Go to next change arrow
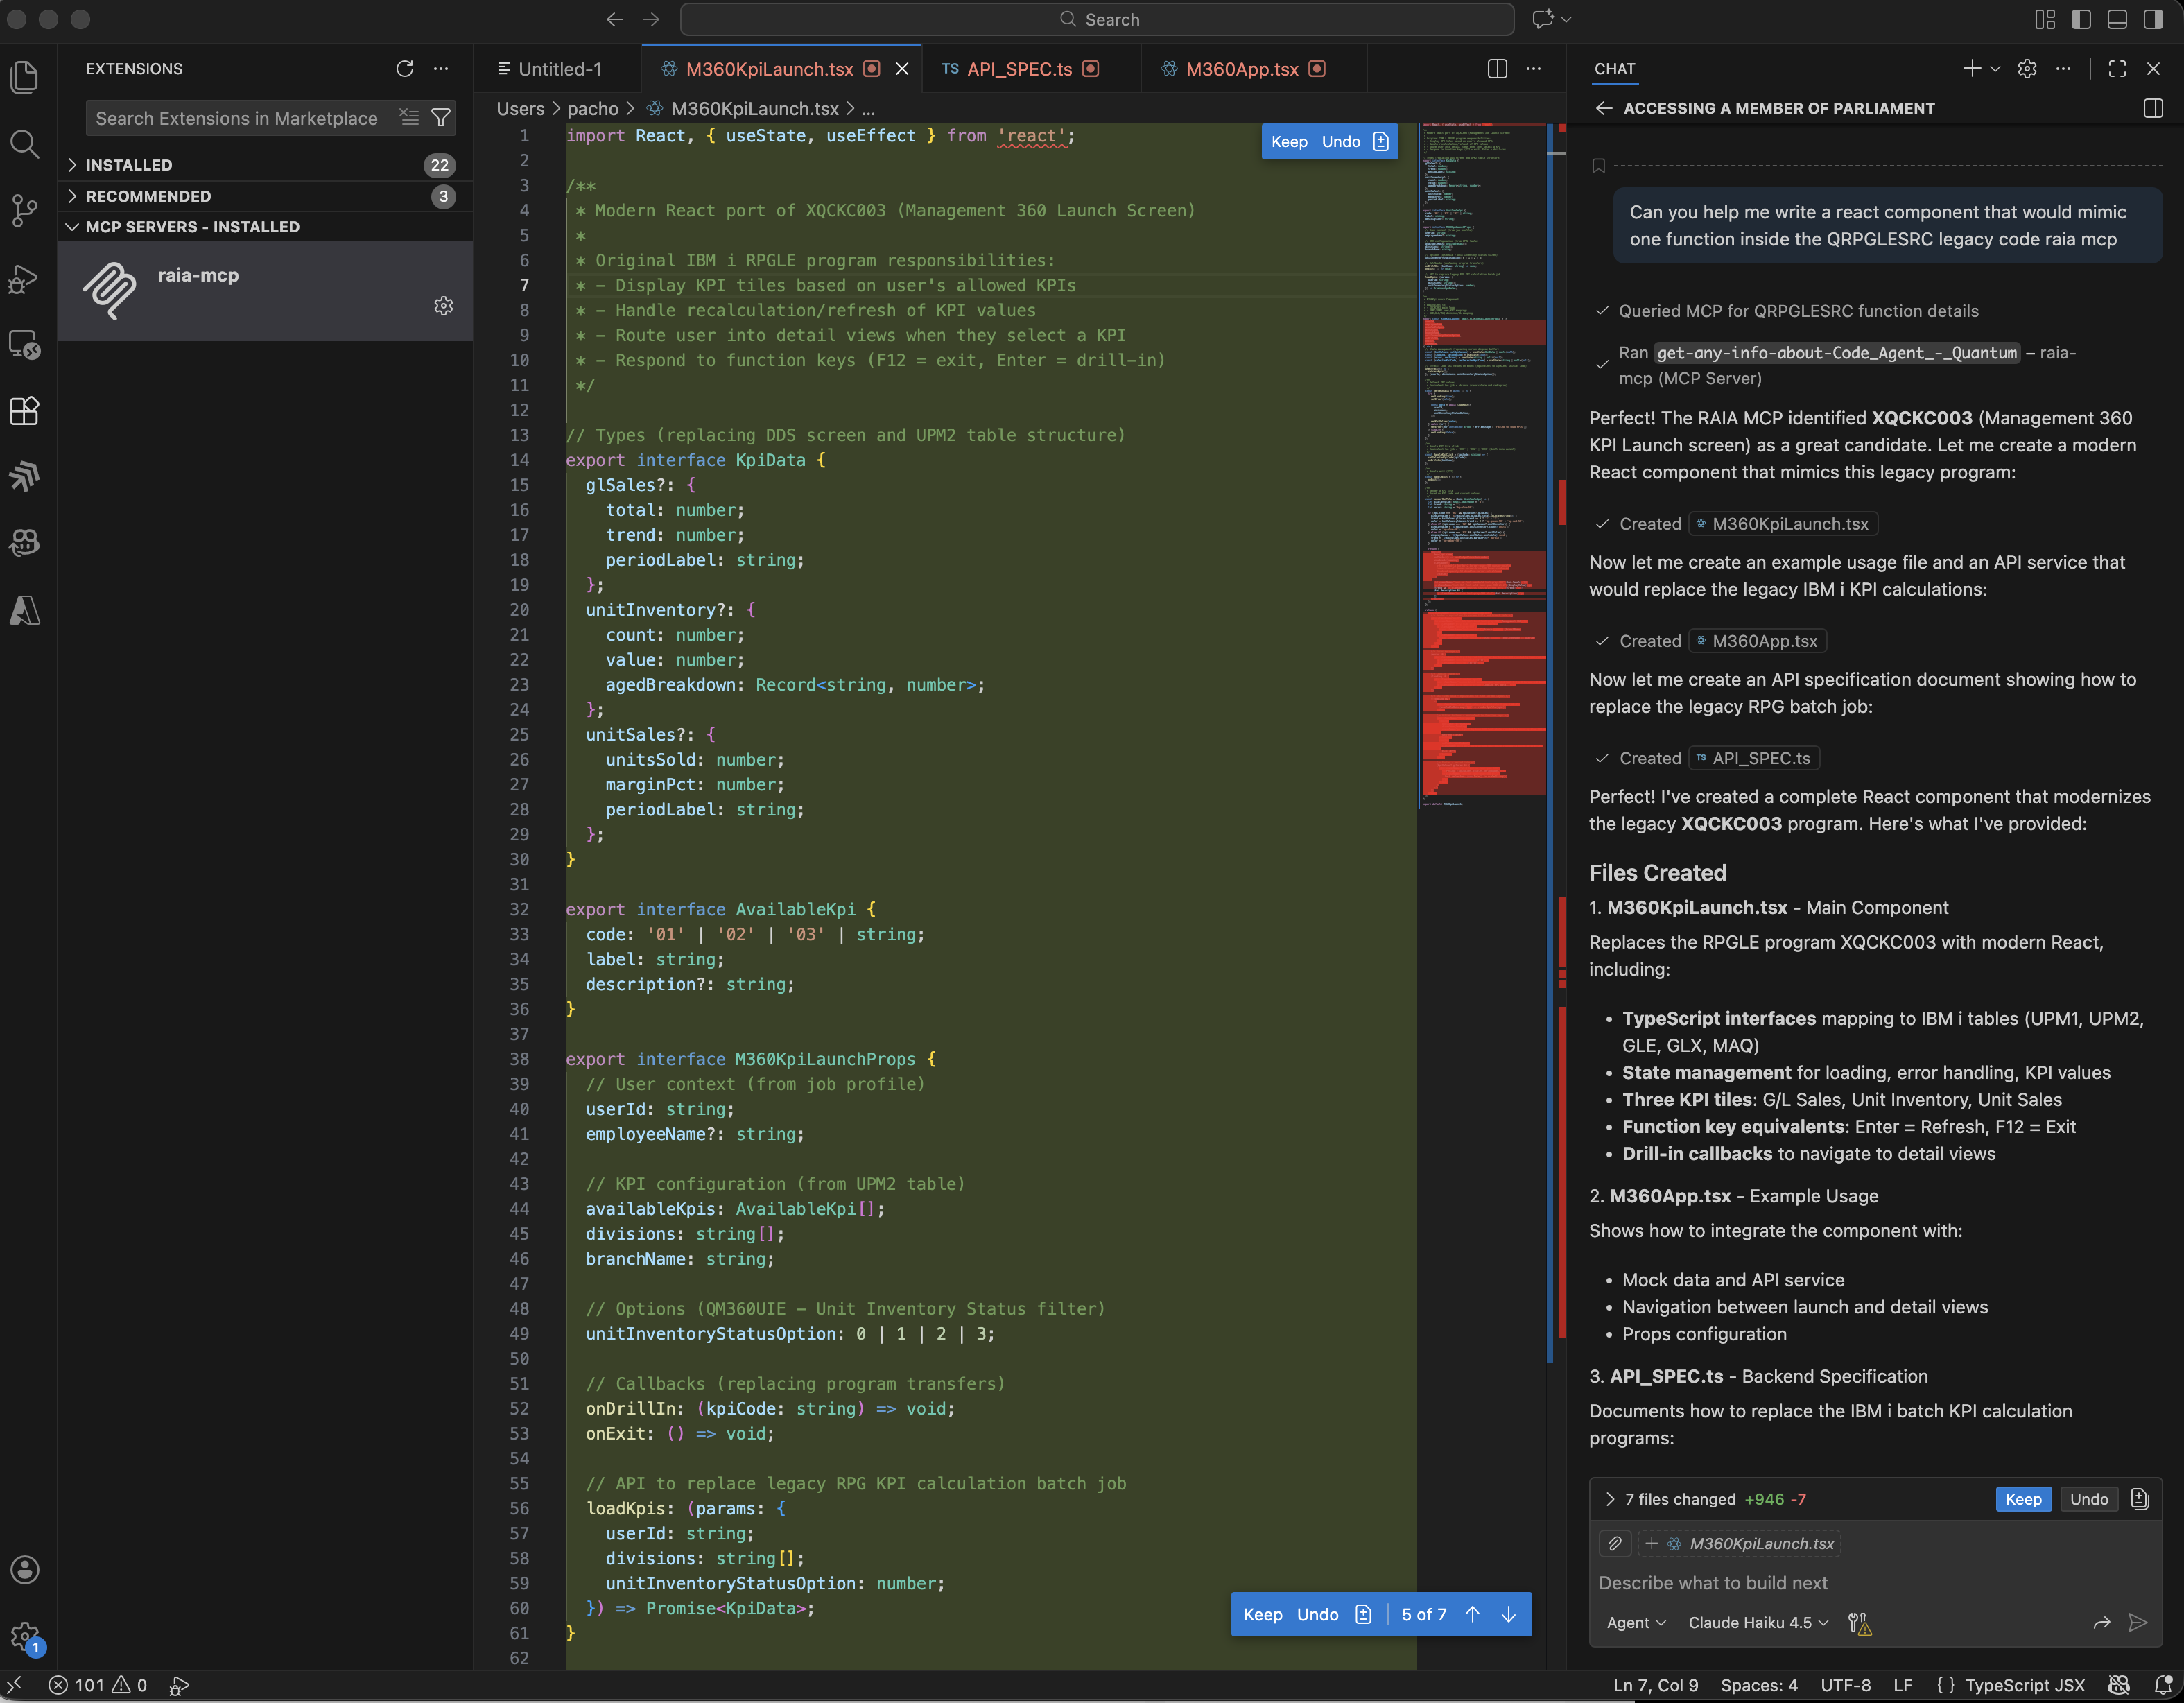2184x1703 pixels. point(1509,1614)
